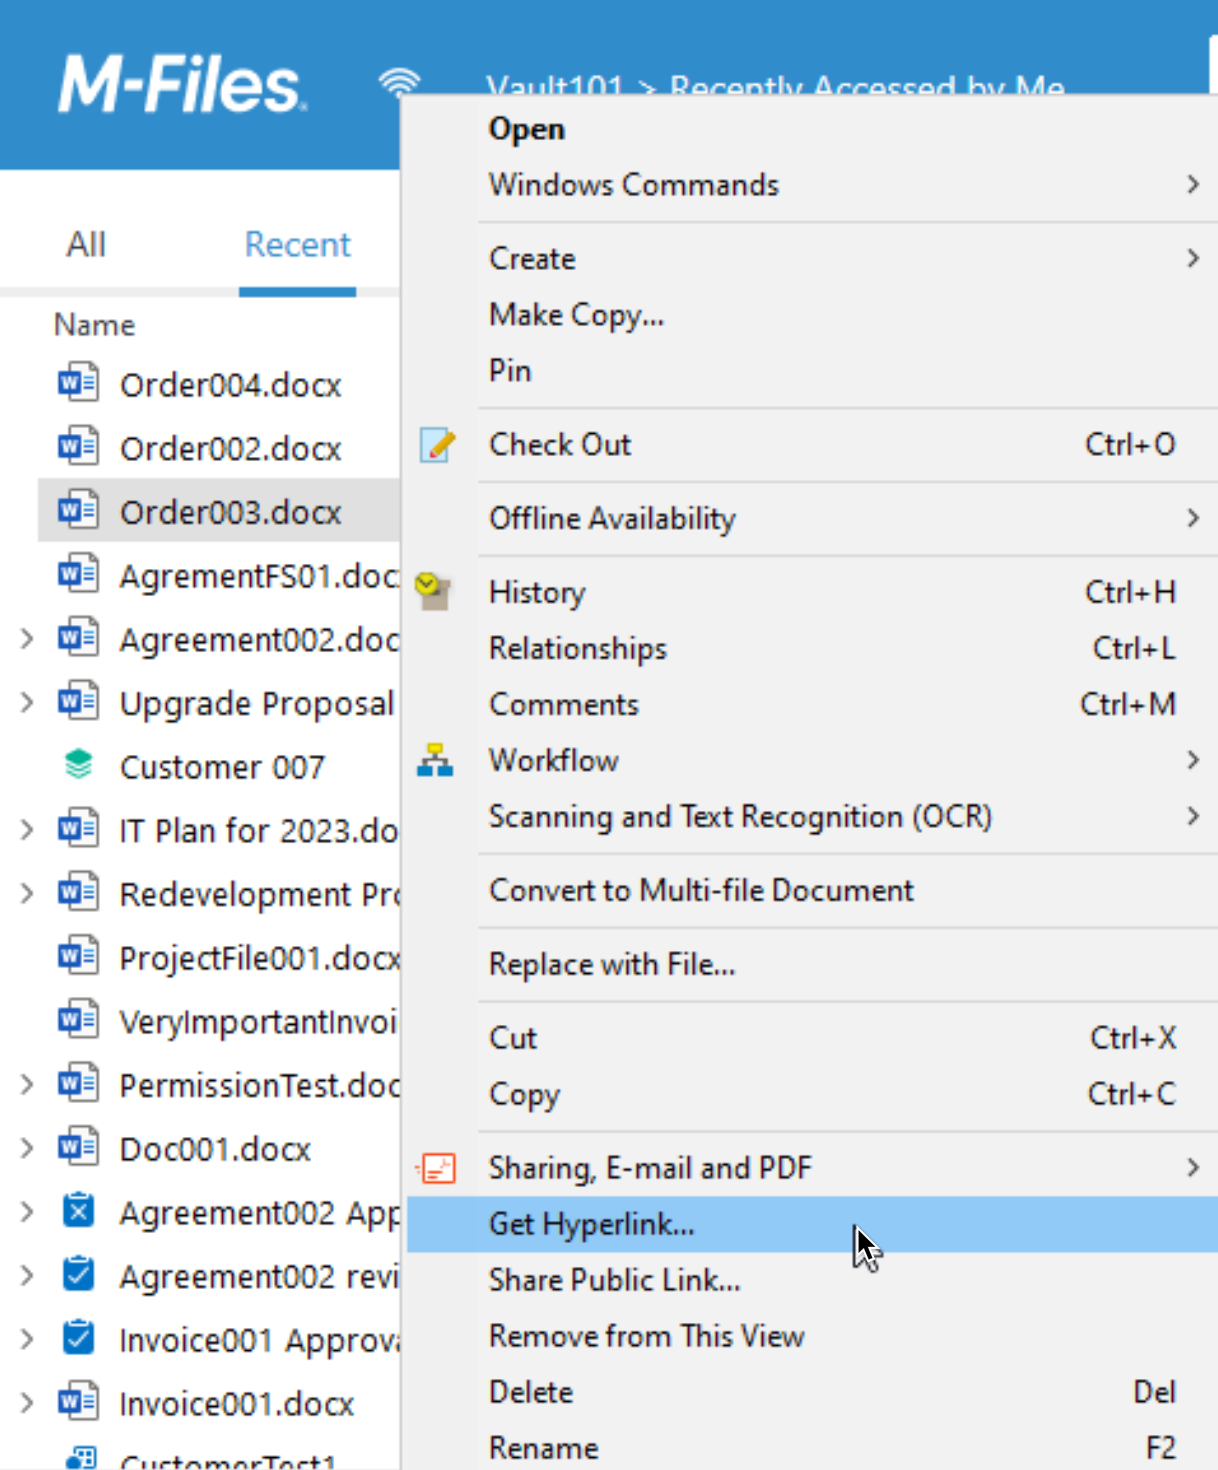Select Make Copy from the context menu
This screenshot has height=1470, width=1218.
coord(812,315)
